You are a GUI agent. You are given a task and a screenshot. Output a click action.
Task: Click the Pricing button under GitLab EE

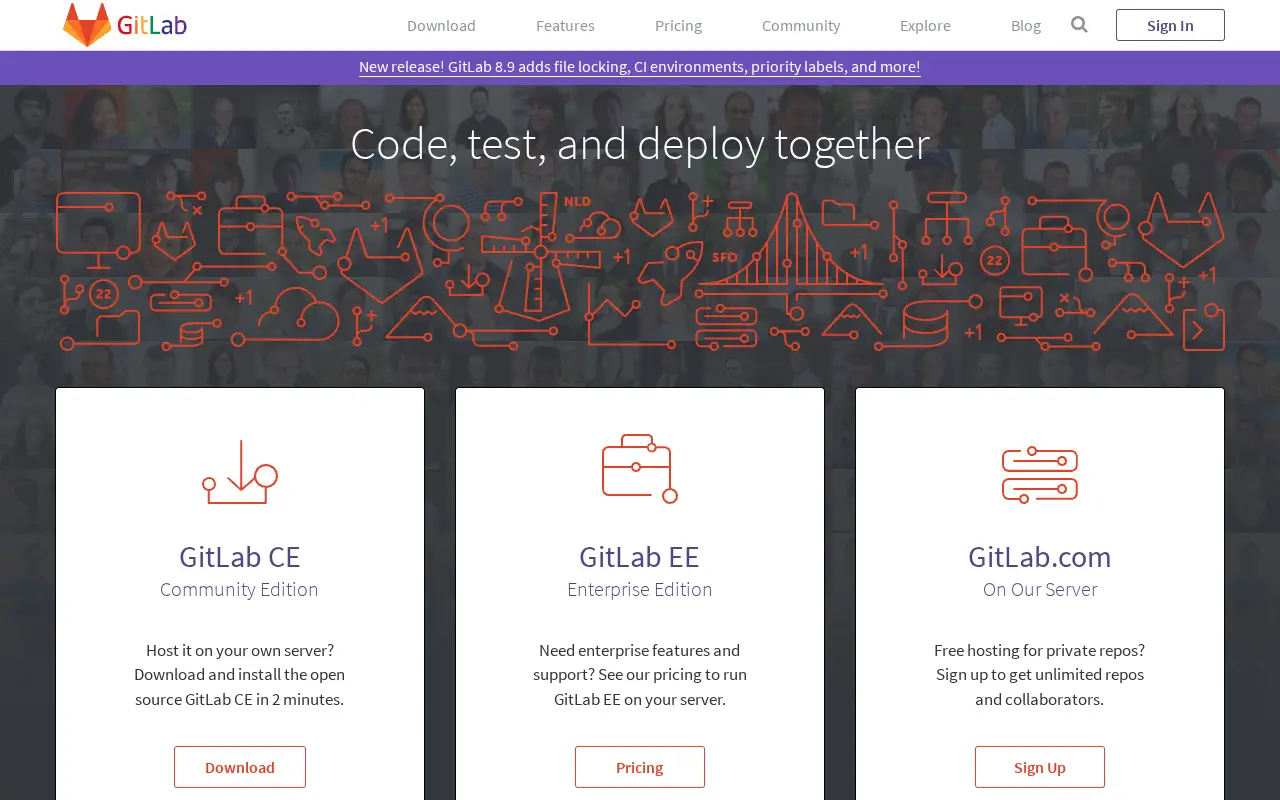[x=640, y=767]
